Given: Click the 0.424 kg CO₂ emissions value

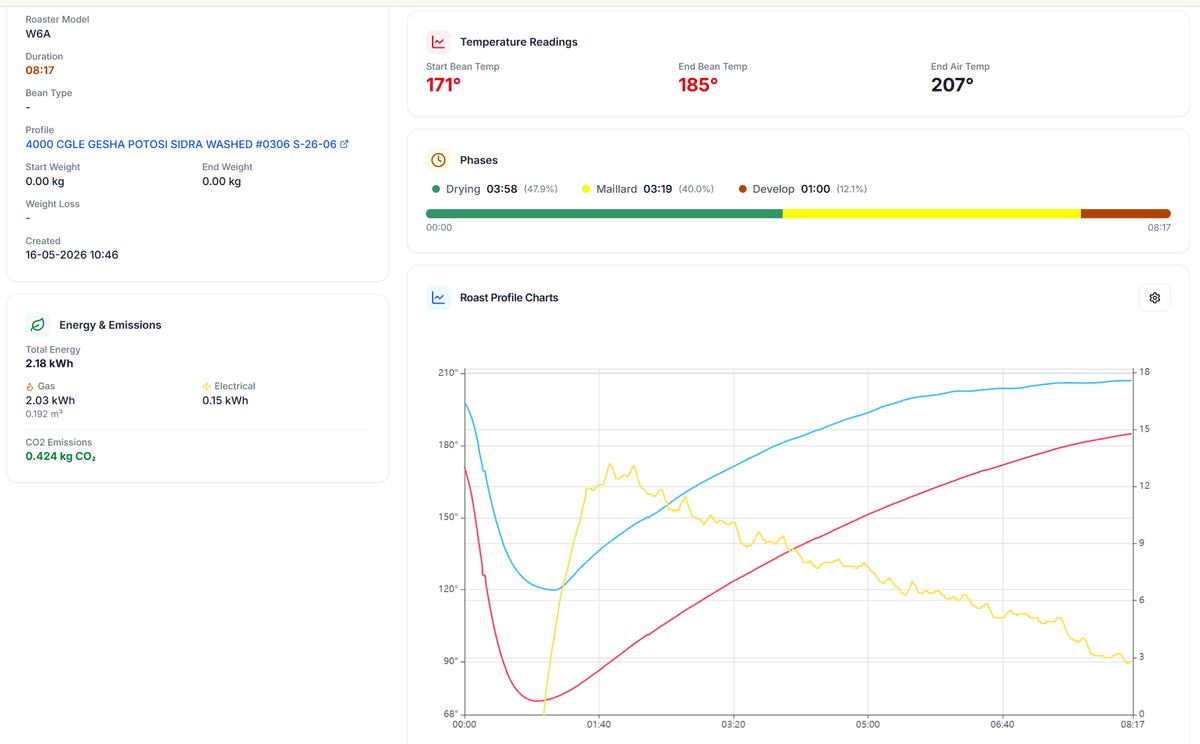Looking at the screenshot, I should click(x=61, y=457).
